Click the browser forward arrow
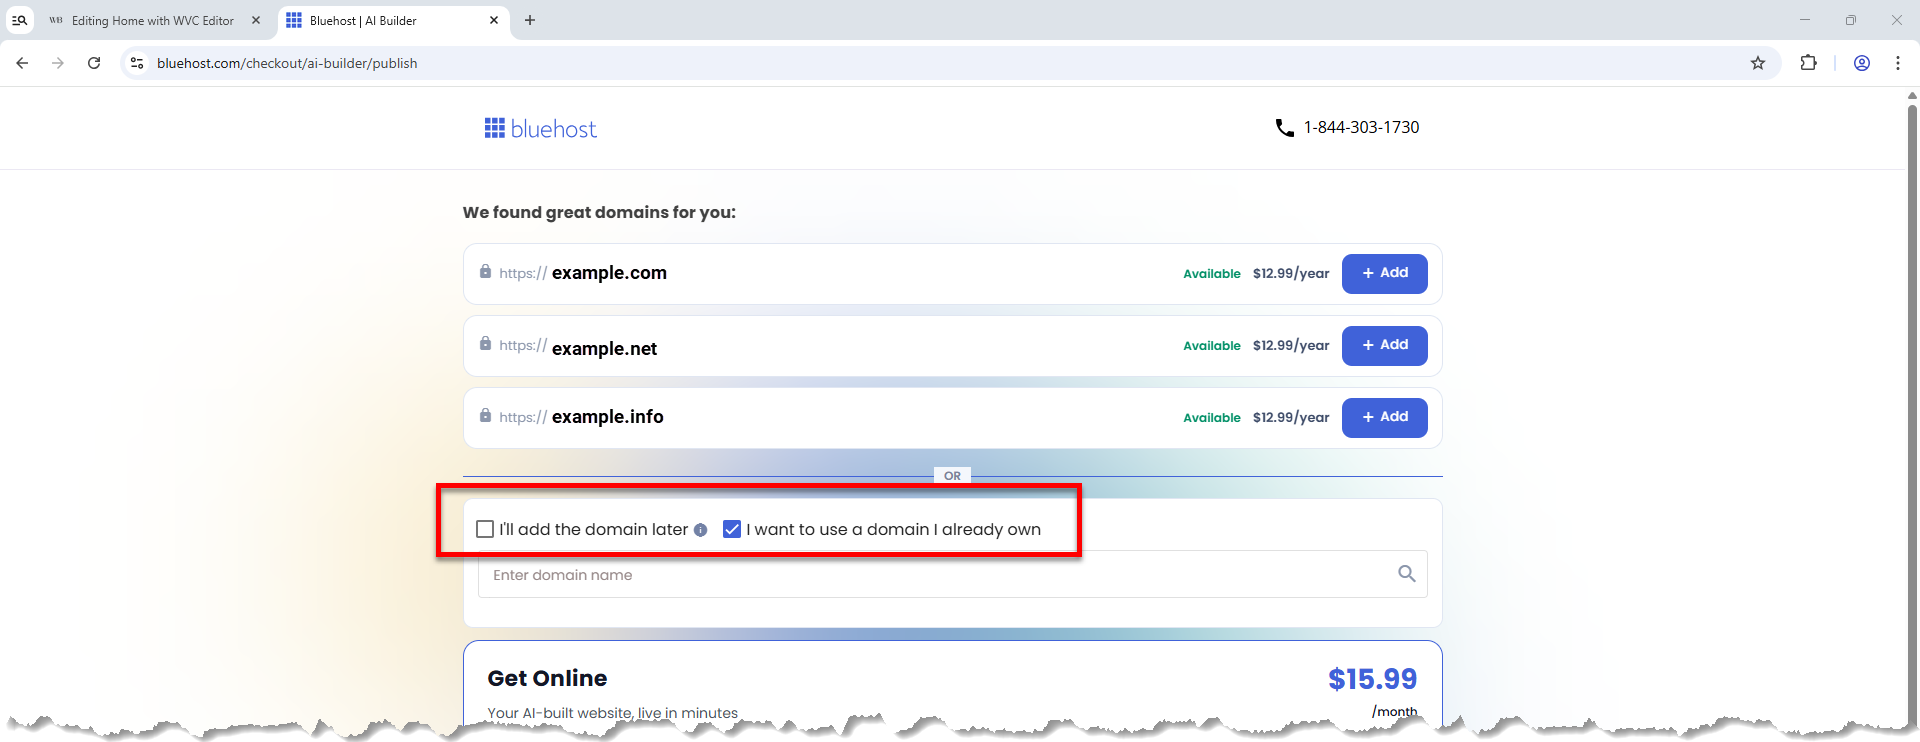1920x742 pixels. tap(58, 63)
